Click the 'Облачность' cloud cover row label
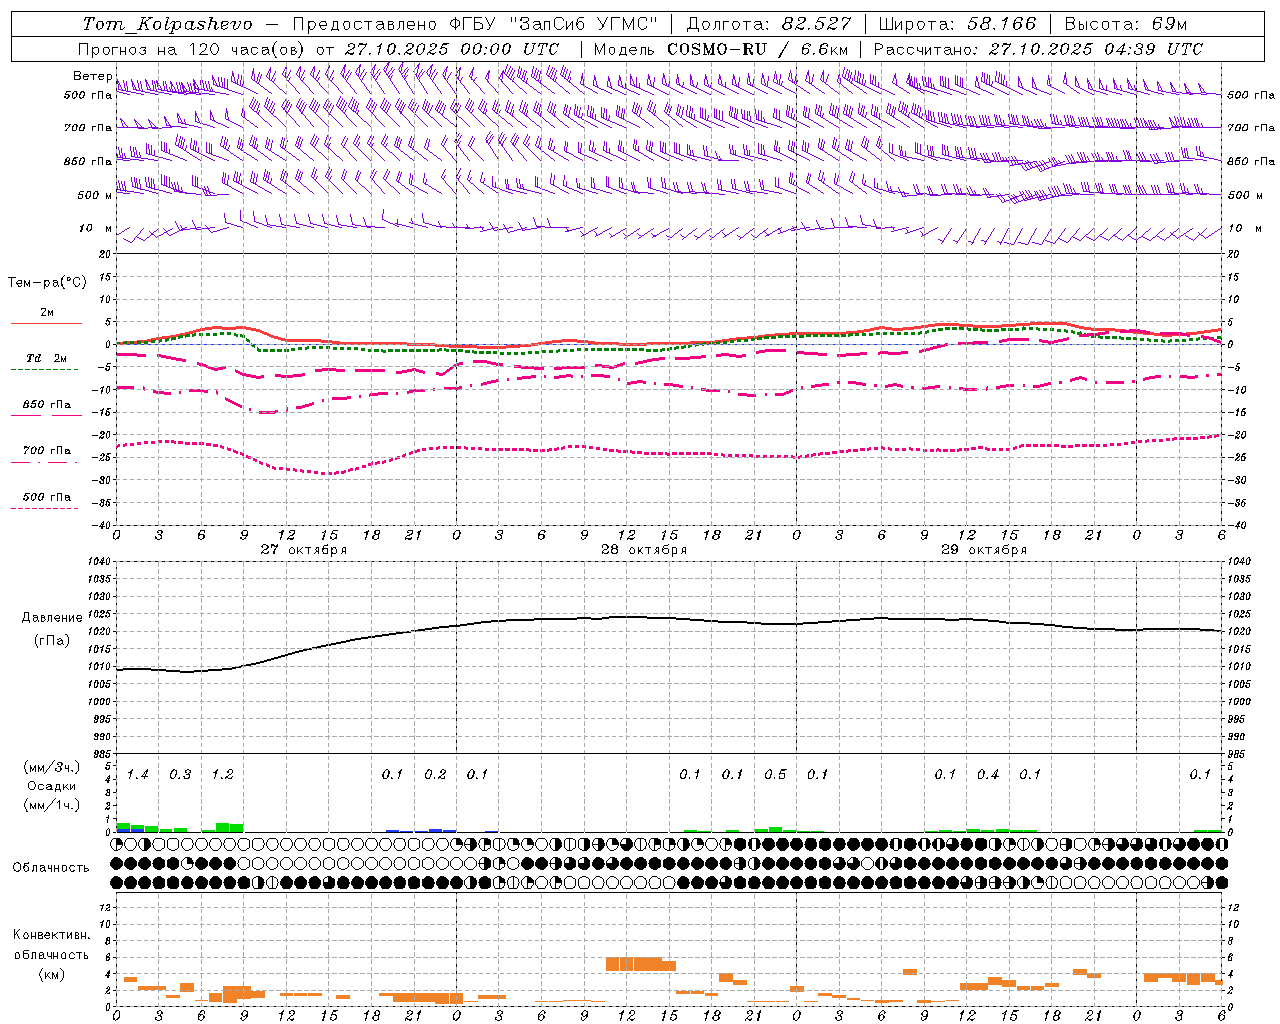Screen dimensions: 1280x1024 (x=51, y=867)
